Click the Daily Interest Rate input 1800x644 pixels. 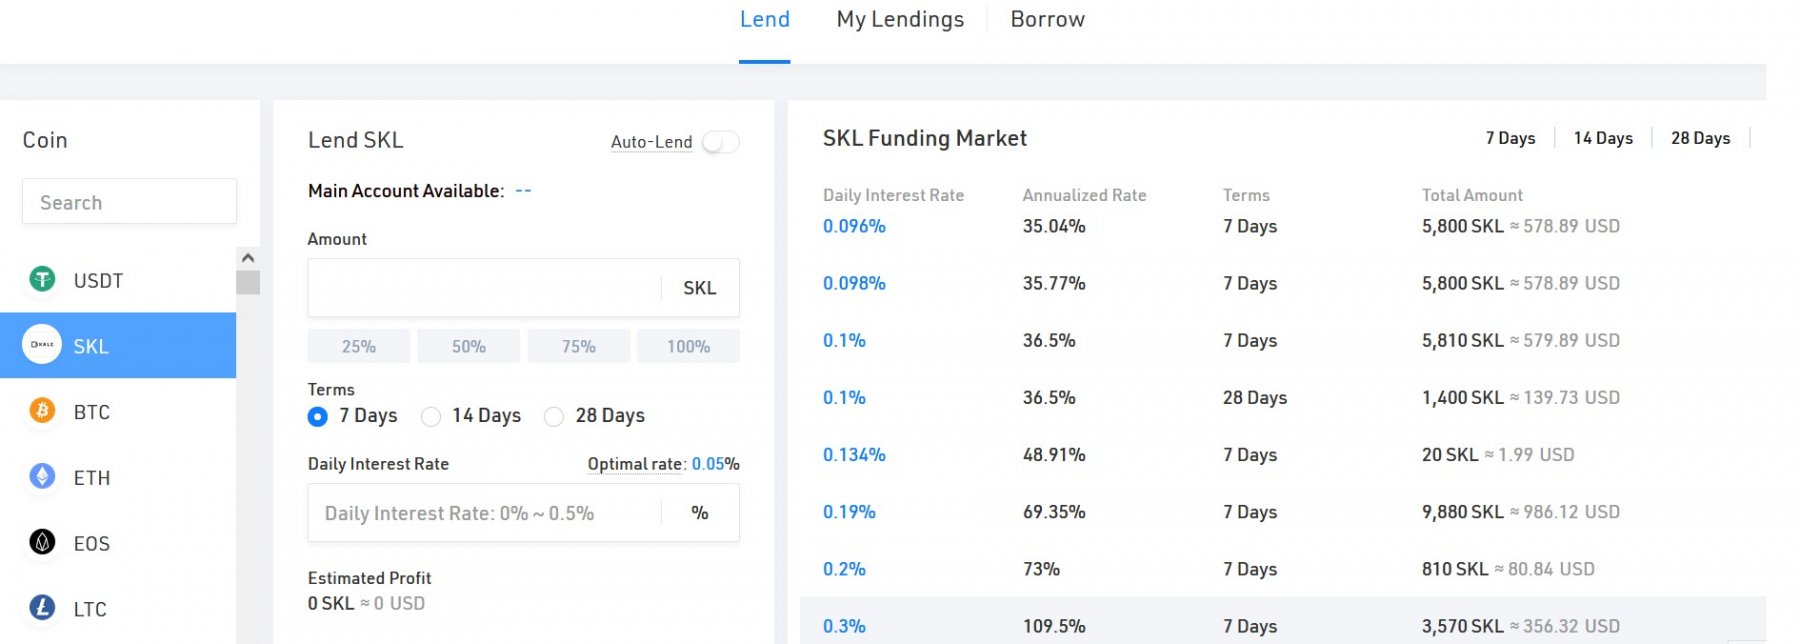(485, 513)
